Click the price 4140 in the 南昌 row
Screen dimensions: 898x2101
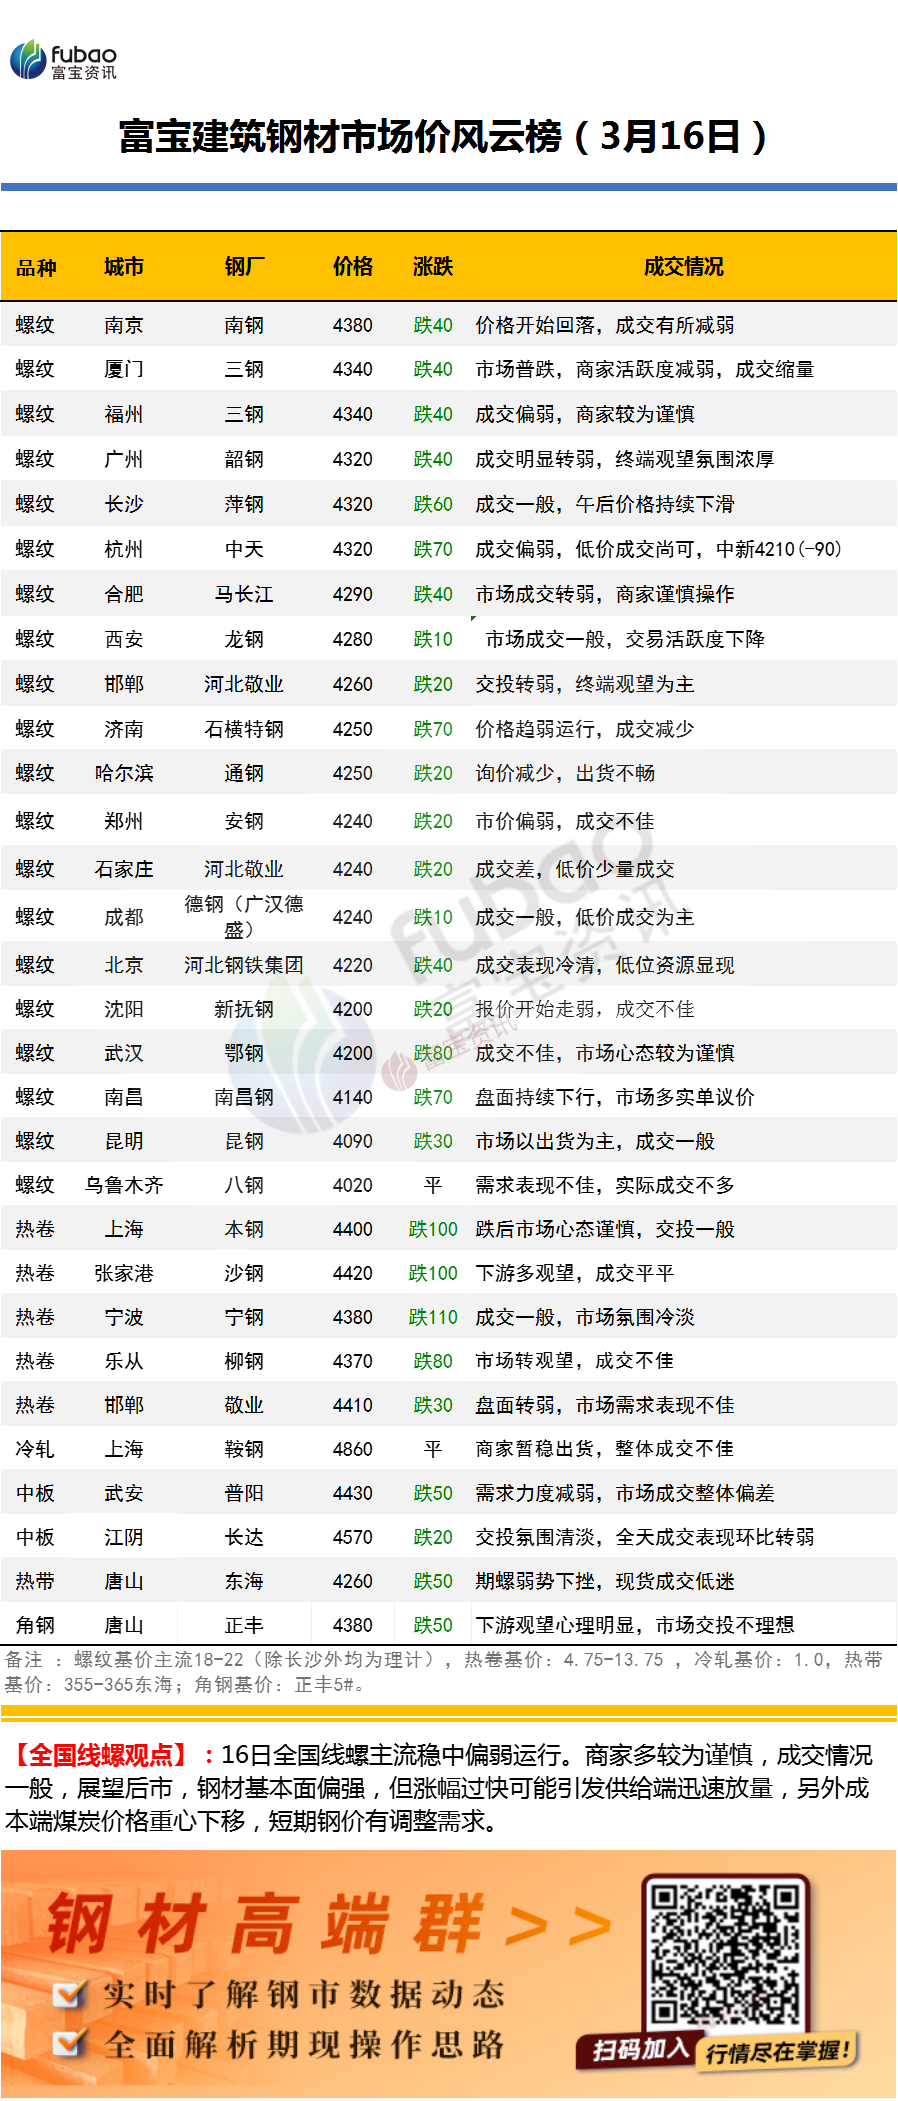coord(353,1097)
